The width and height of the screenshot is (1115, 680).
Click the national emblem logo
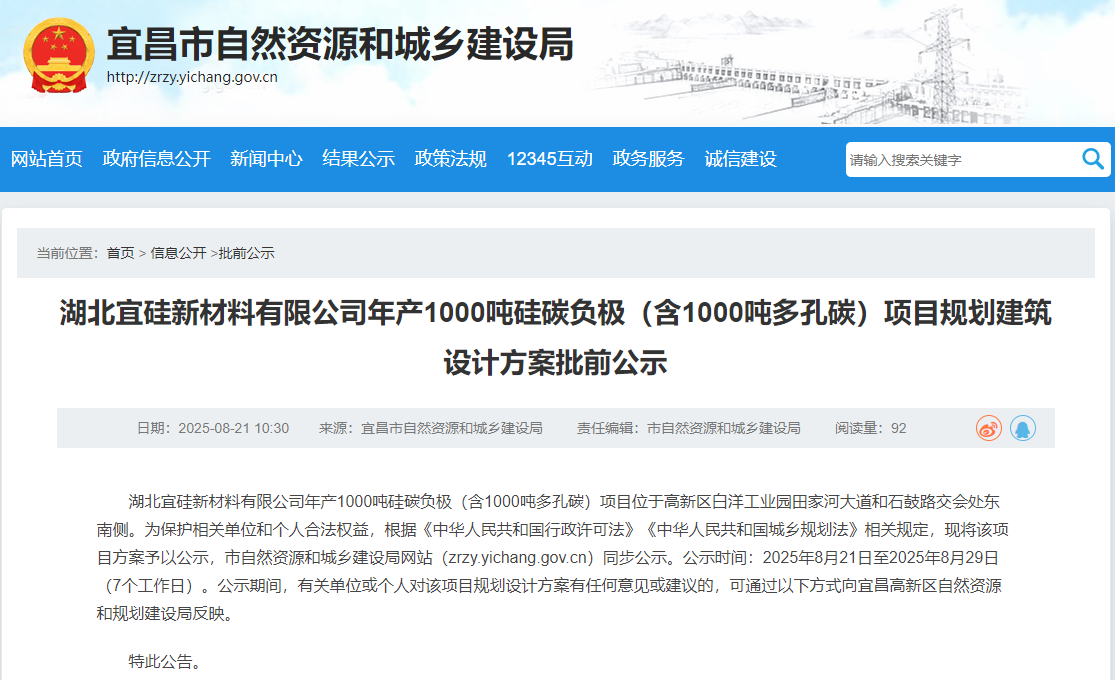58,56
